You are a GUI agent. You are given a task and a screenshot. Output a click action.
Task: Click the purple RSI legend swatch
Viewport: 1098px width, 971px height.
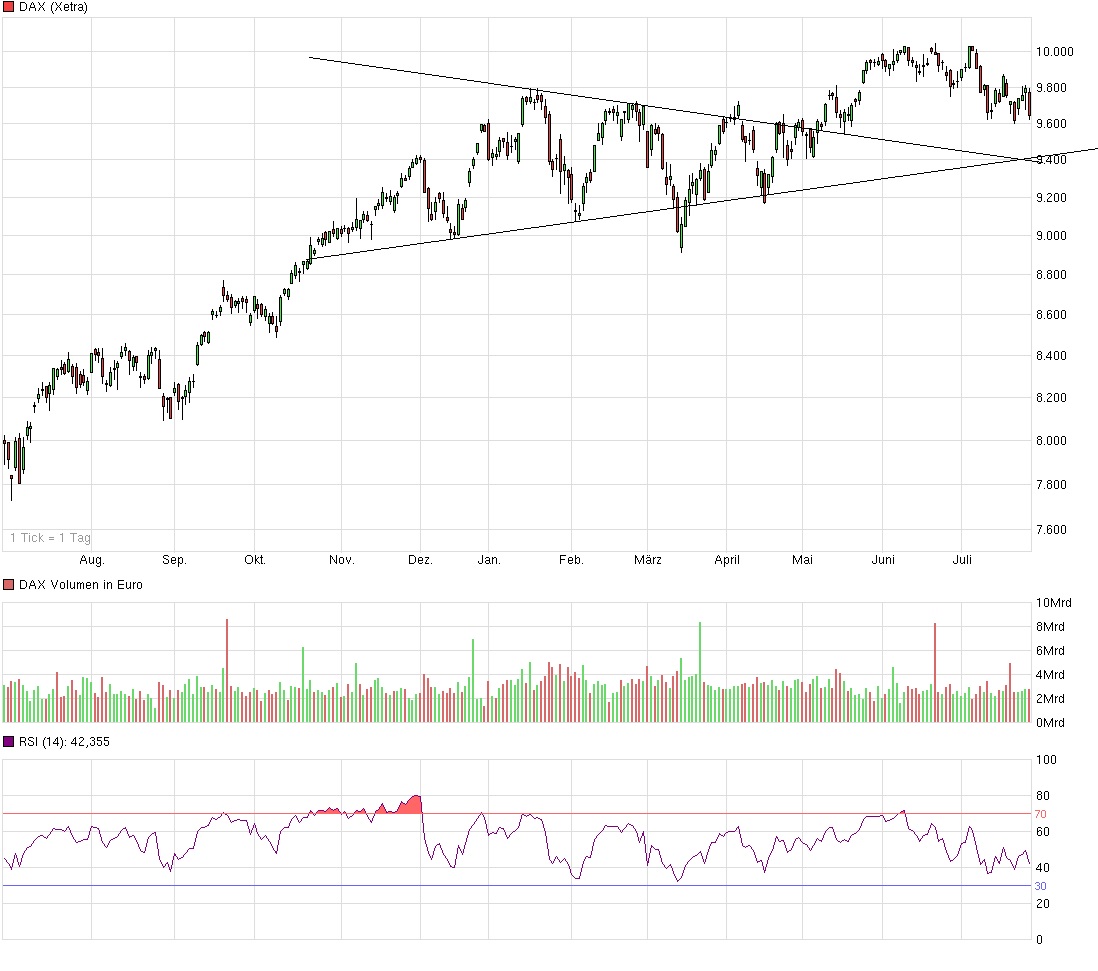tap(8, 741)
